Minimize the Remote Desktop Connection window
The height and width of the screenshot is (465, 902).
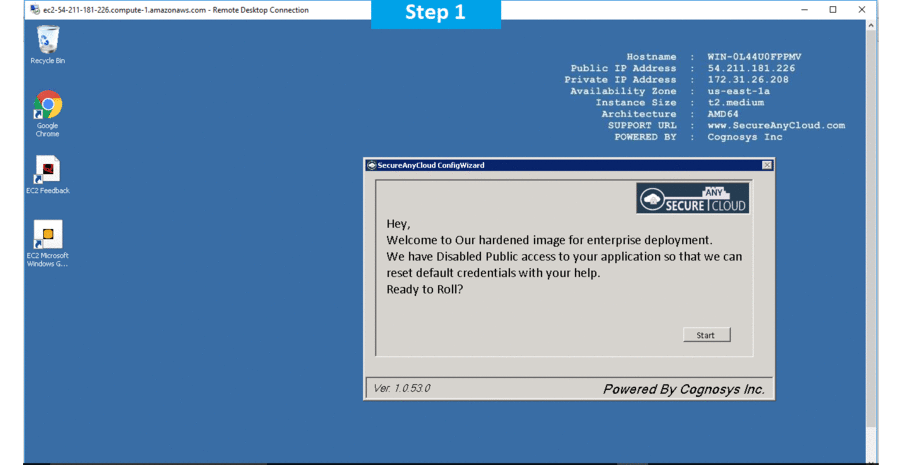coord(804,10)
